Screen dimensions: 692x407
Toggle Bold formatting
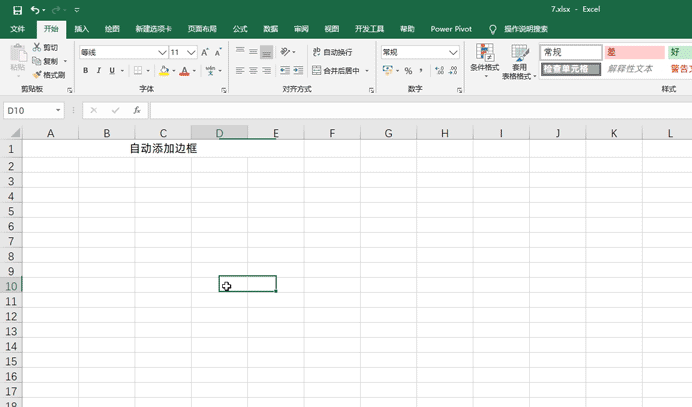[86, 71]
